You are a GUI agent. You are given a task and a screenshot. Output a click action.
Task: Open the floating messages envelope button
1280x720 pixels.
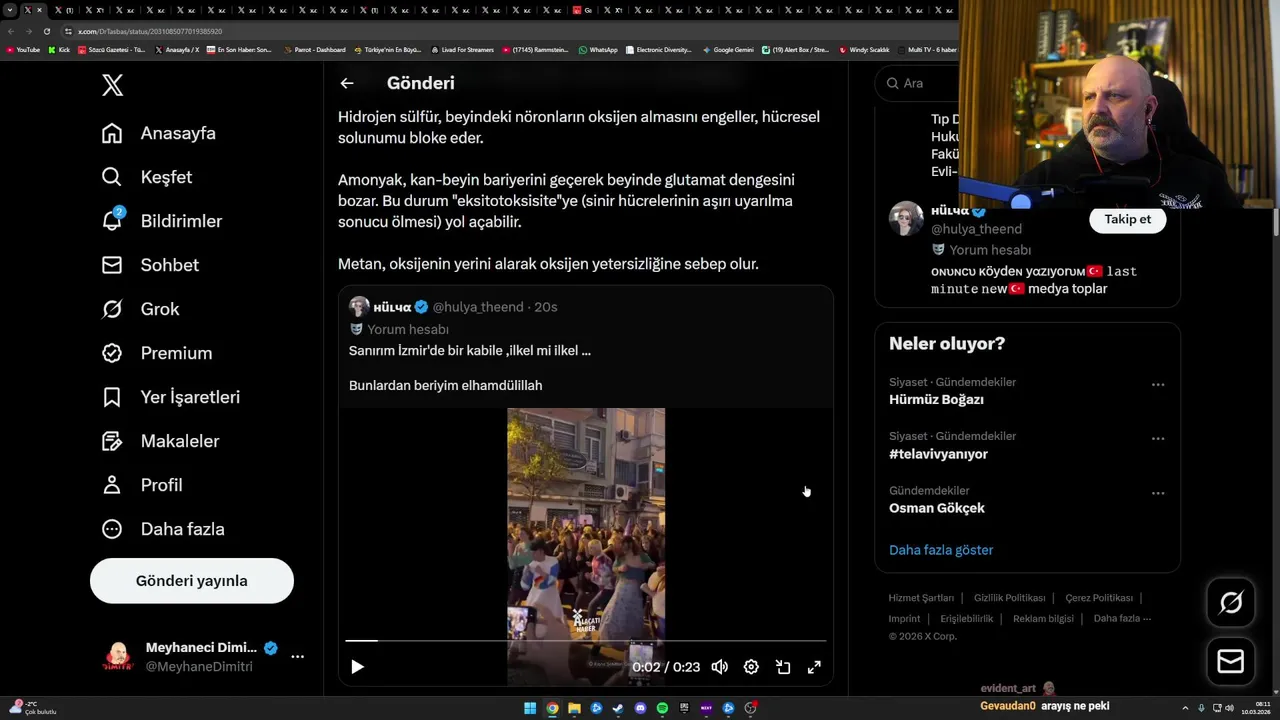coord(1231,662)
